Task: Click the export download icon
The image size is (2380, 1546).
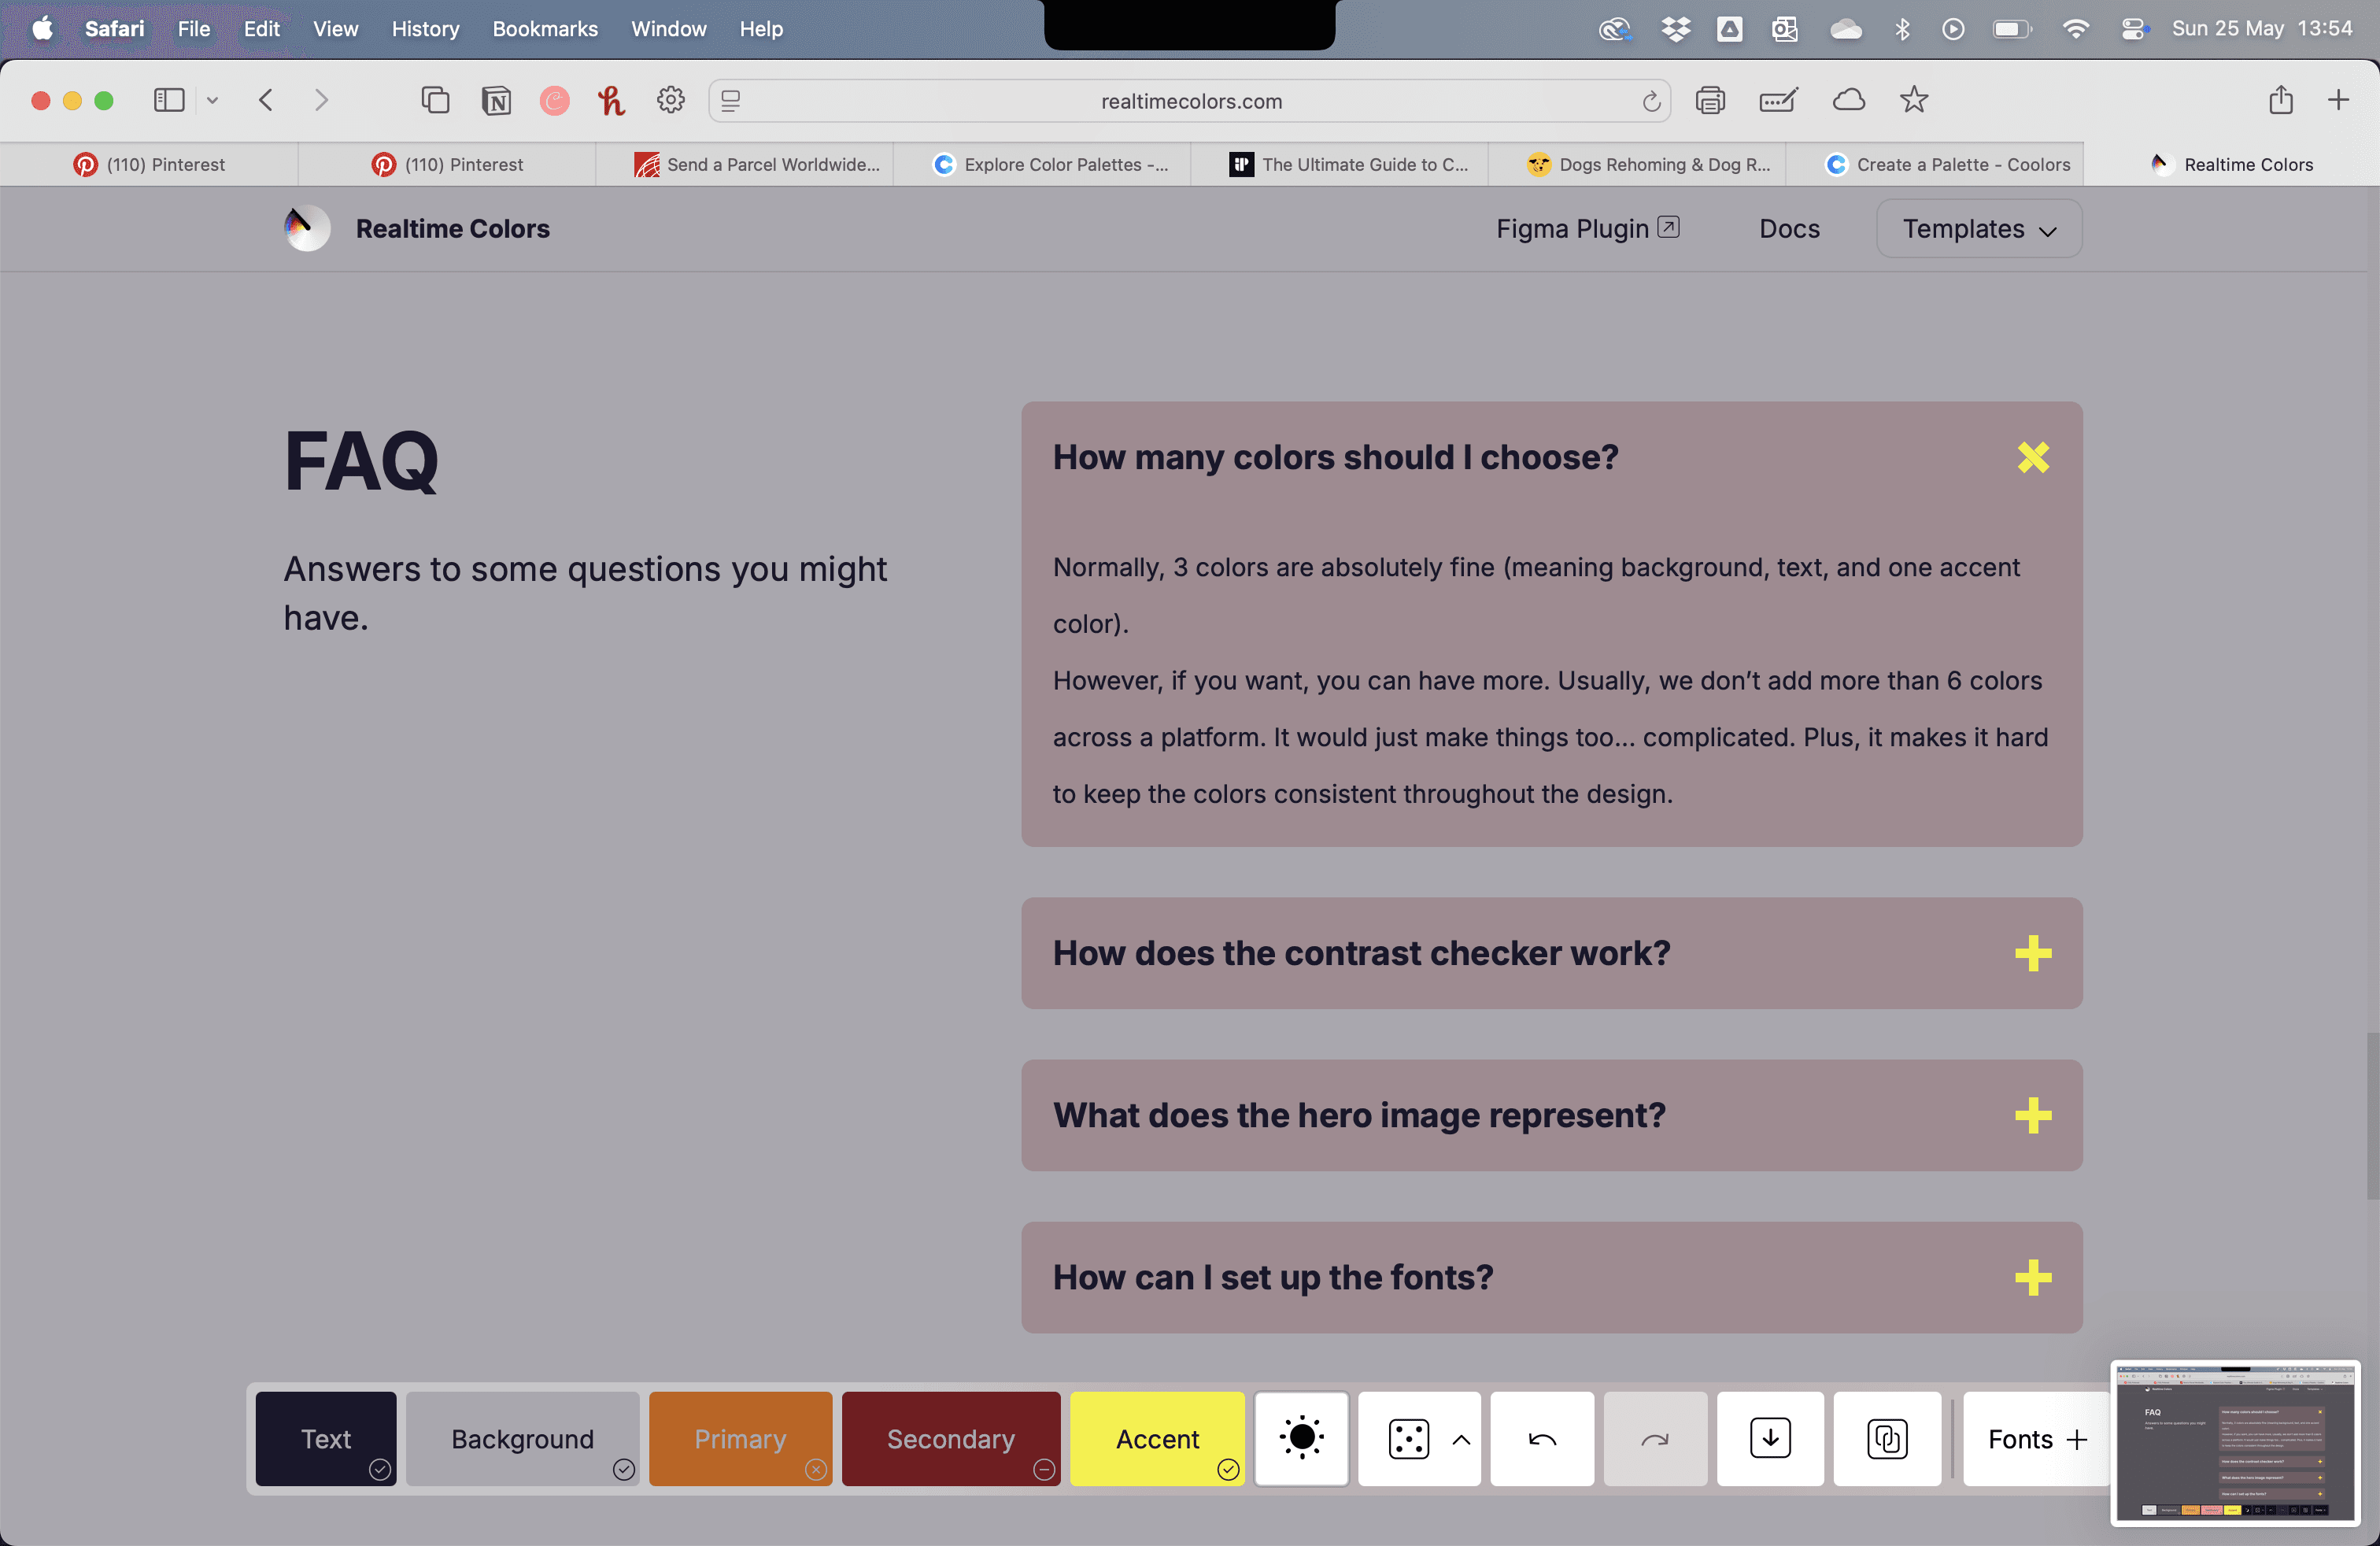Action: click(x=1769, y=1438)
